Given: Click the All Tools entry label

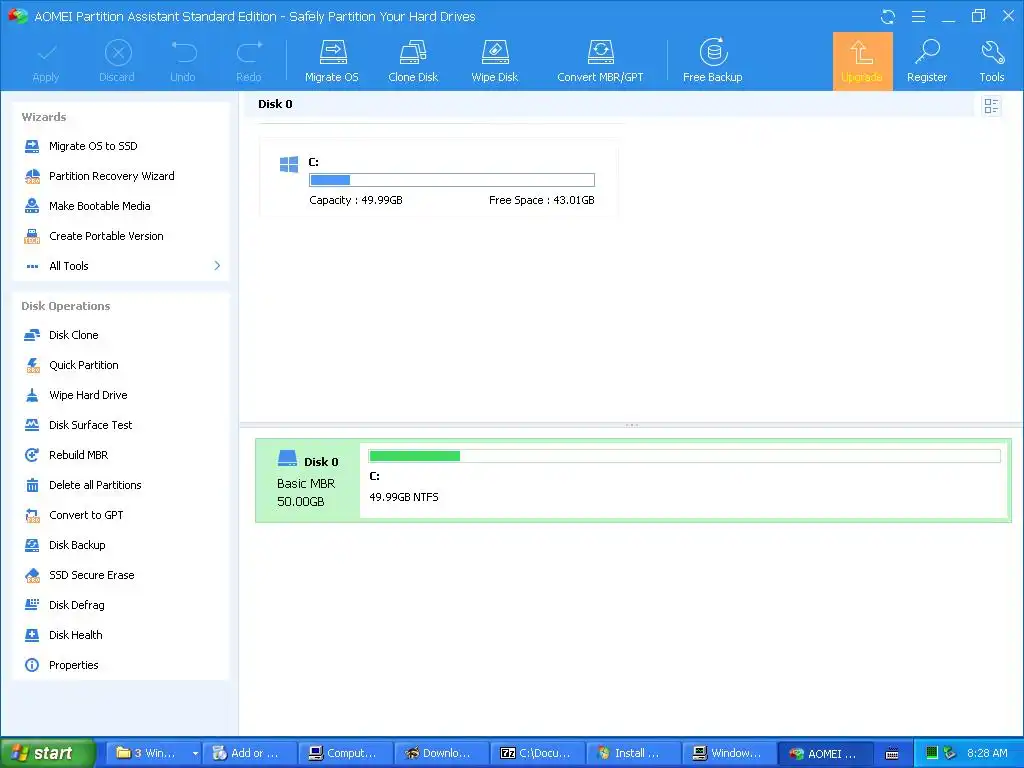Looking at the screenshot, I should (69, 266).
